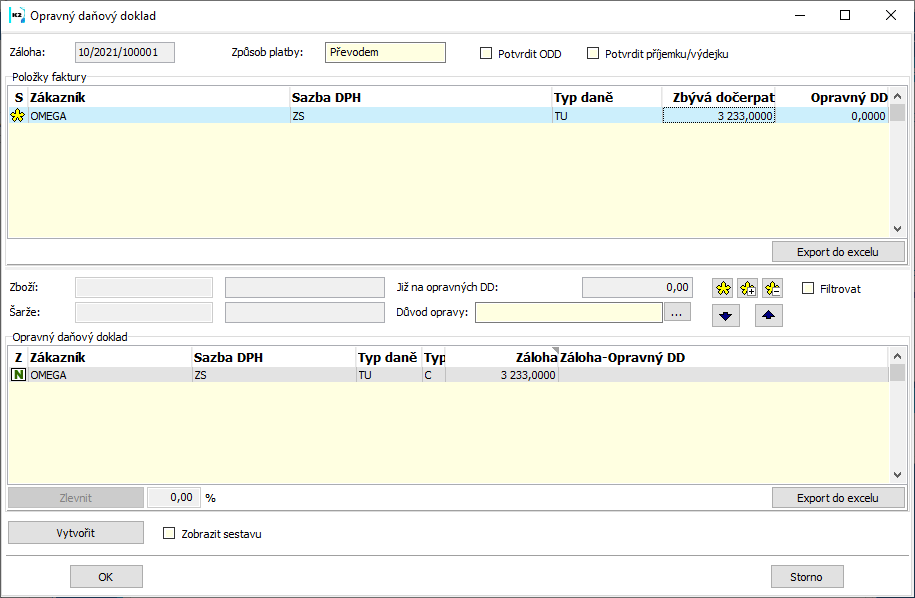Click the first Zboží field
This screenshot has width=915, height=598.
(x=144, y=288)
